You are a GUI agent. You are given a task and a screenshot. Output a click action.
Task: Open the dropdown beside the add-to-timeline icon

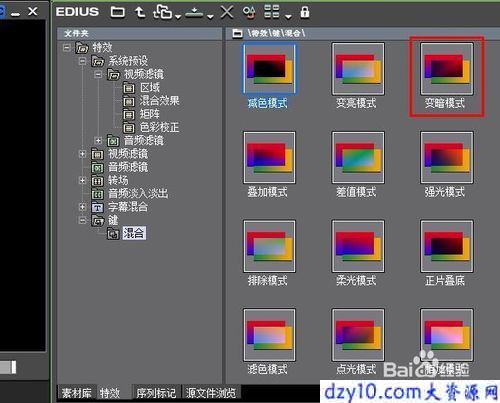[178, 16]
